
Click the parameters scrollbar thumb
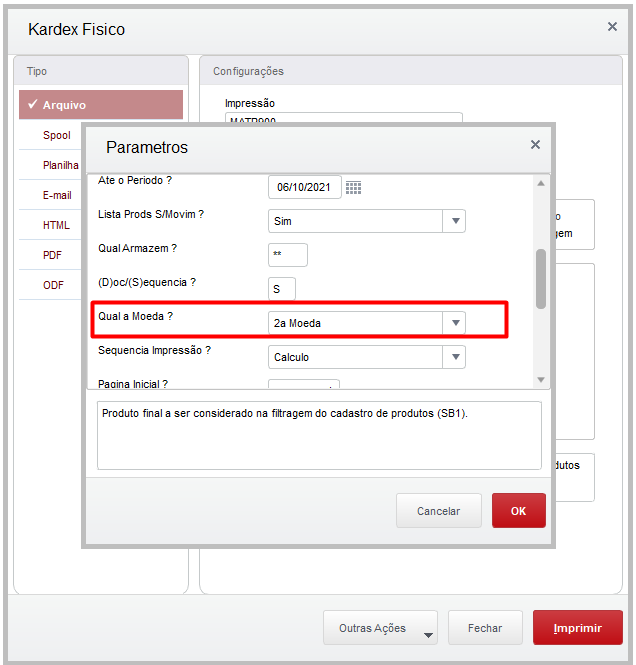click(x=541, y=279)
